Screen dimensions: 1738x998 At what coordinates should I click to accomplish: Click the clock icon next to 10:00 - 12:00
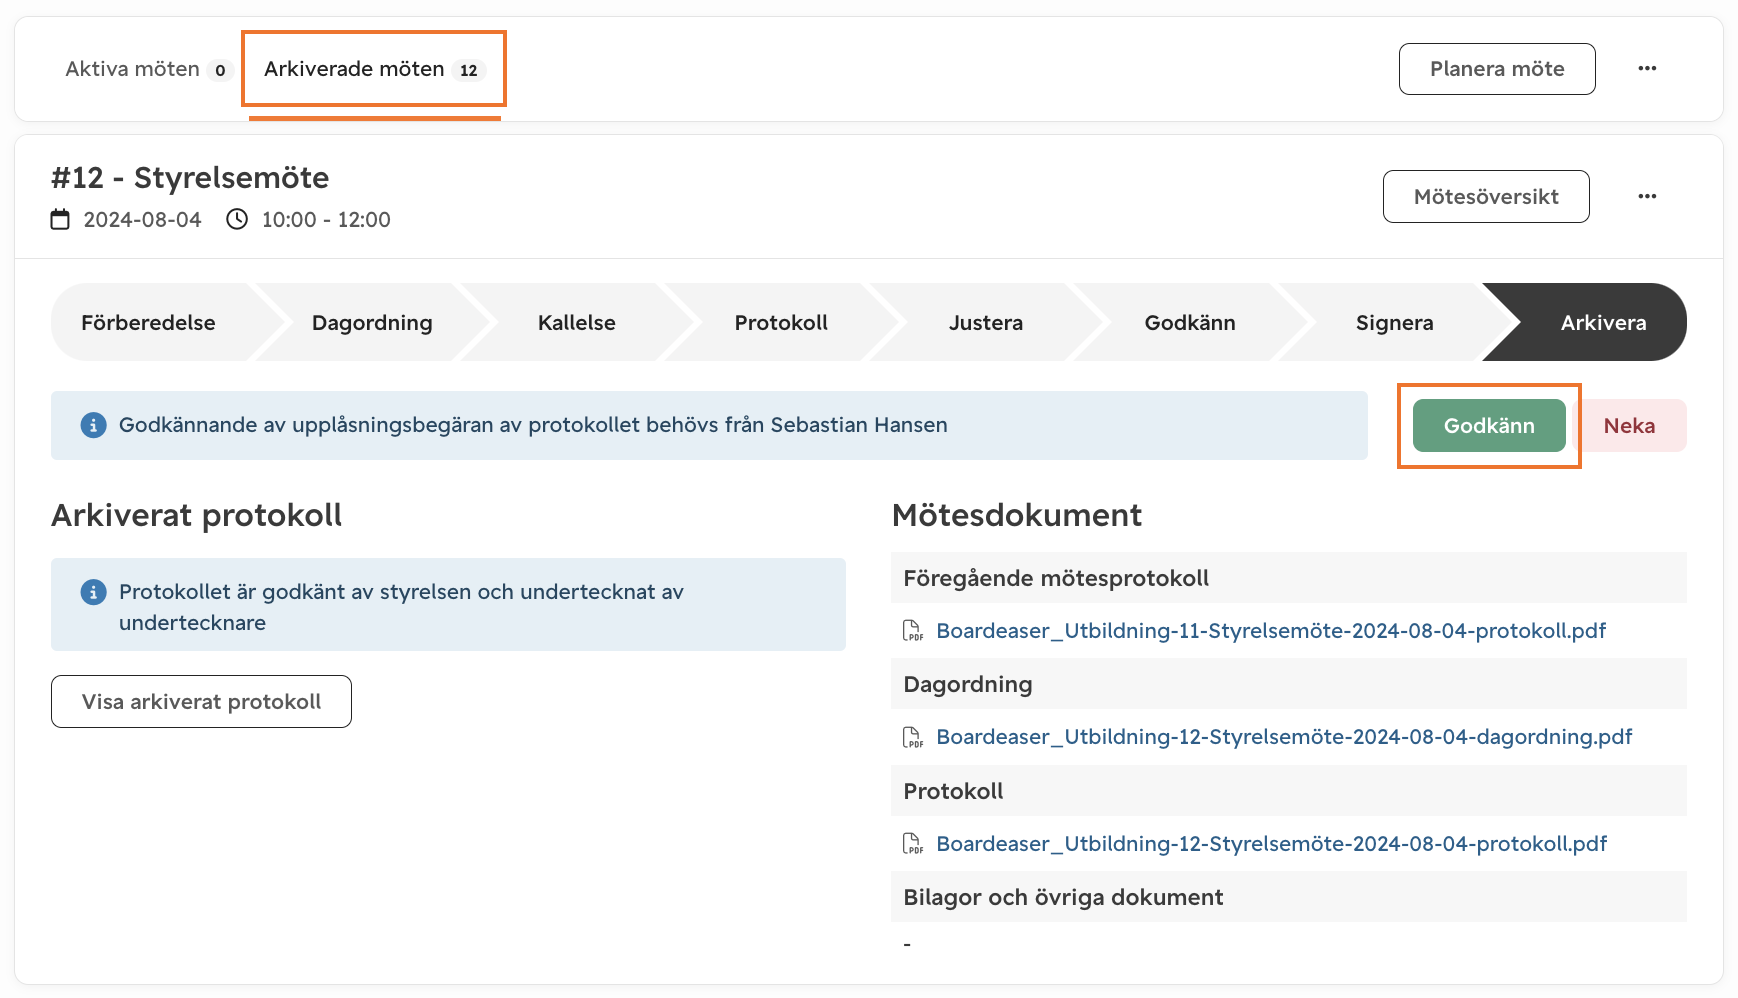coord(237,220)
